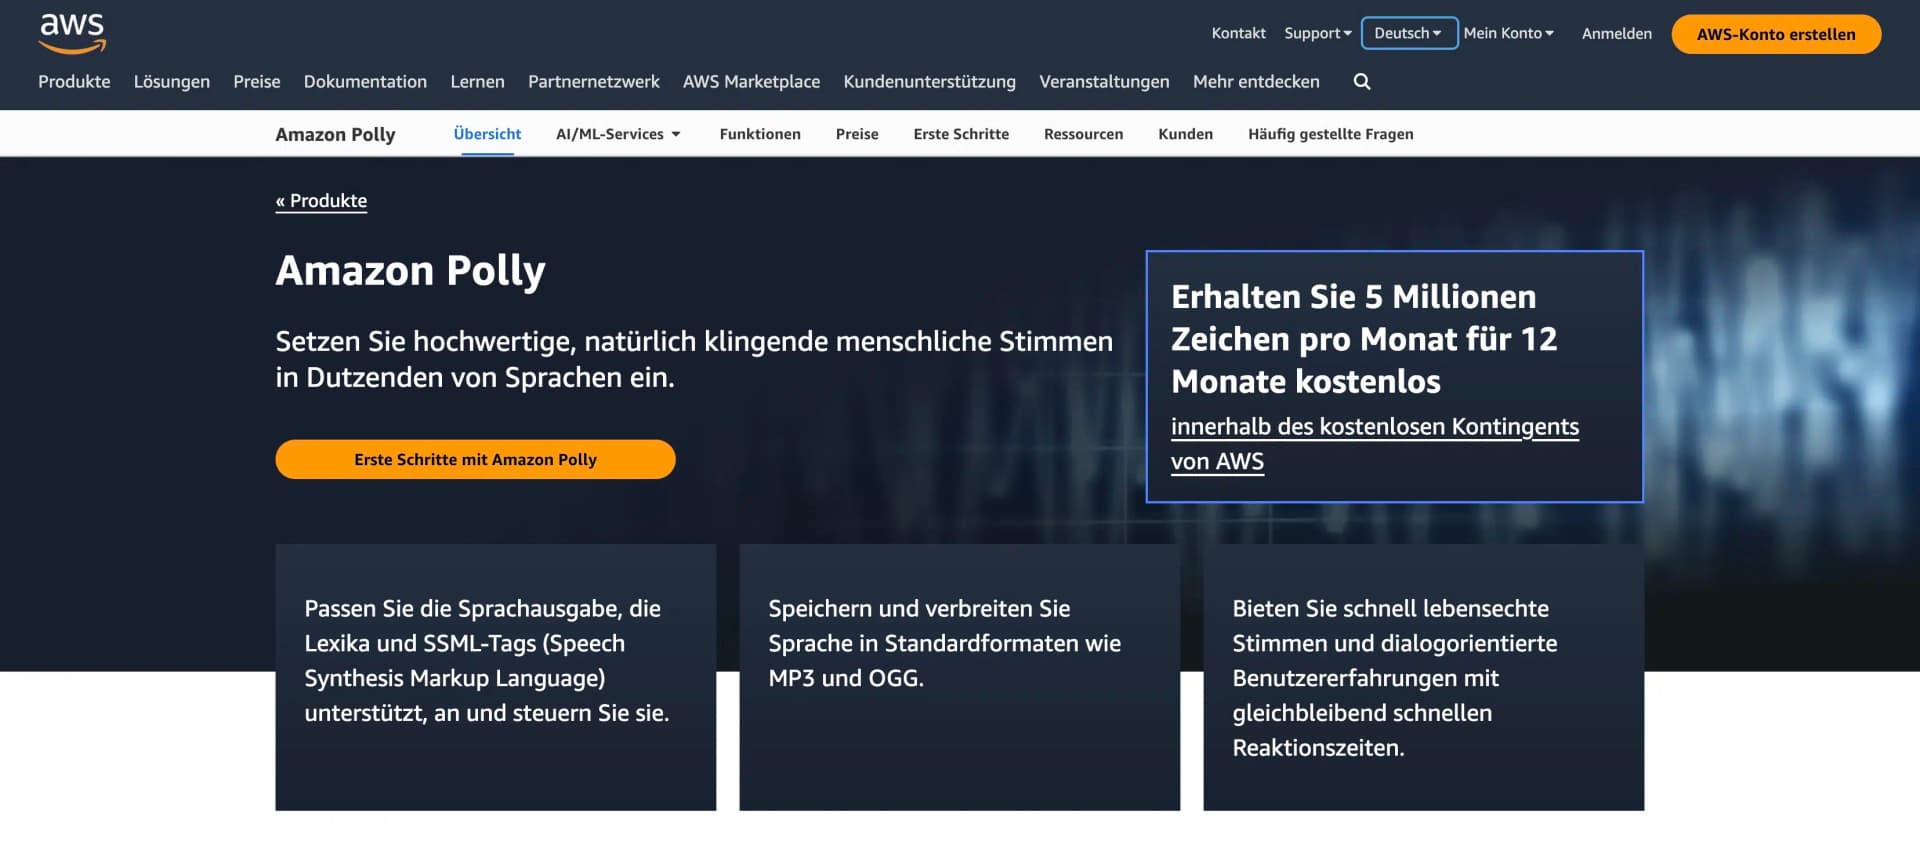Open the Lösungen menu

[172, 82]
